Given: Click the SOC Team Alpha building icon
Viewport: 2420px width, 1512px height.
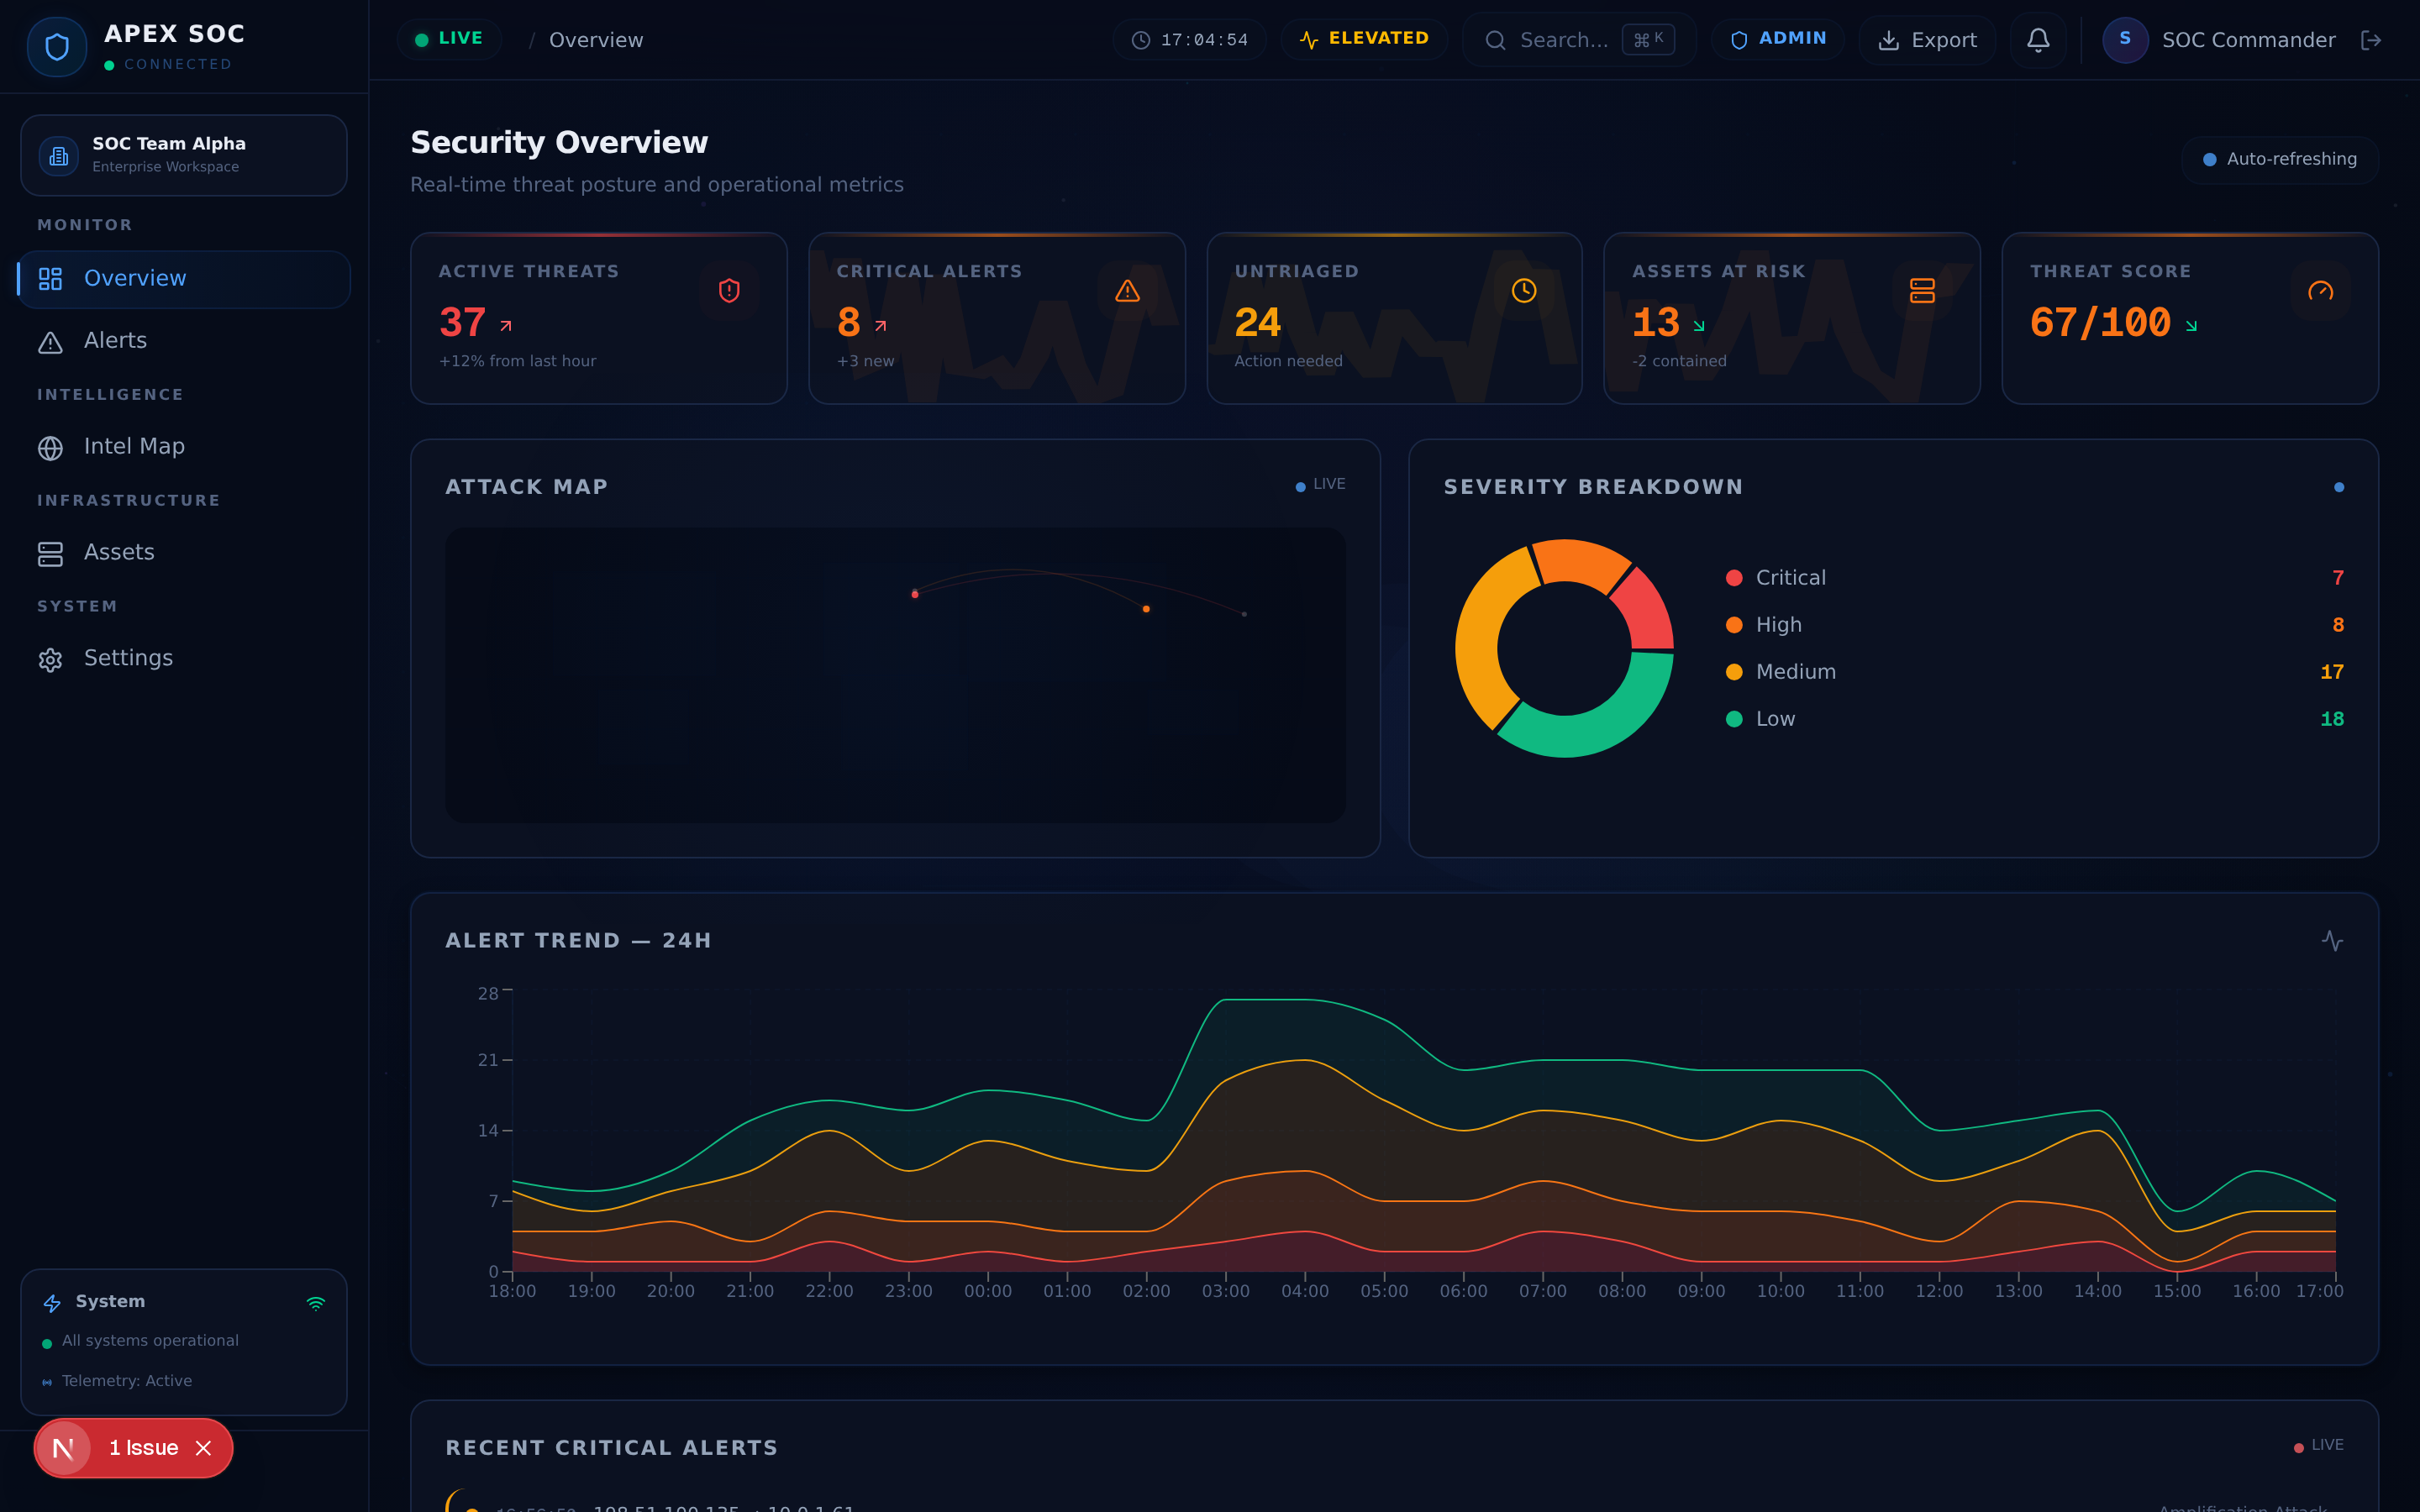Looking at the screenshot, I should coord(59,156).
